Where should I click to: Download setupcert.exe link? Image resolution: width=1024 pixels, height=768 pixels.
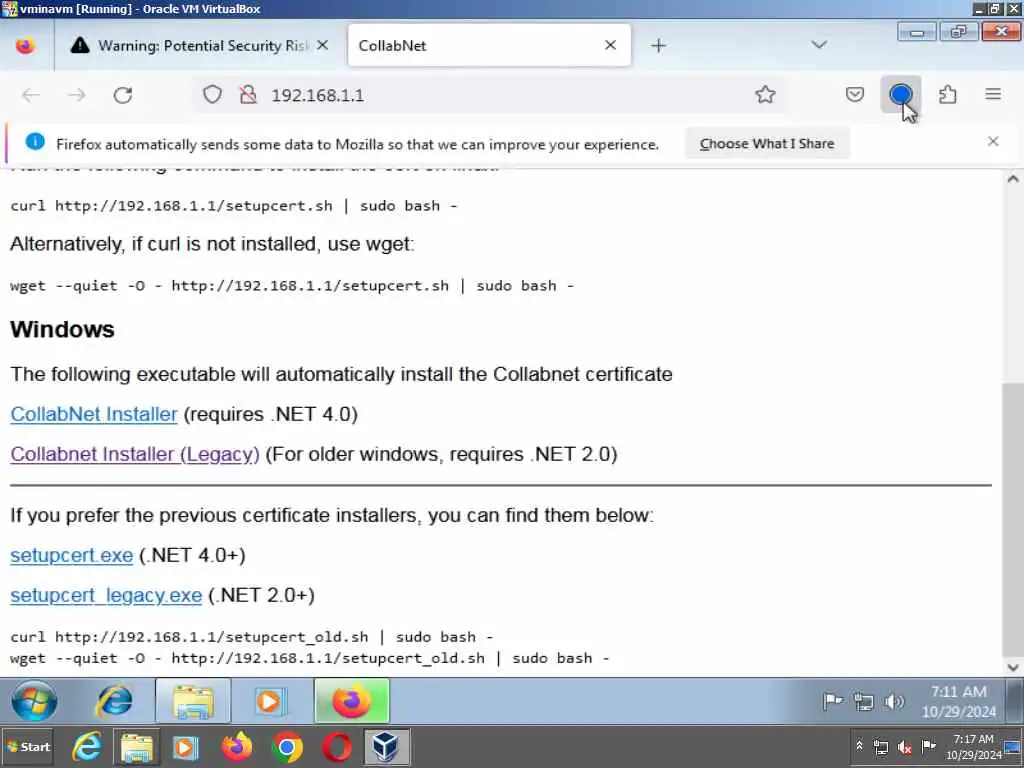(72, 555)
